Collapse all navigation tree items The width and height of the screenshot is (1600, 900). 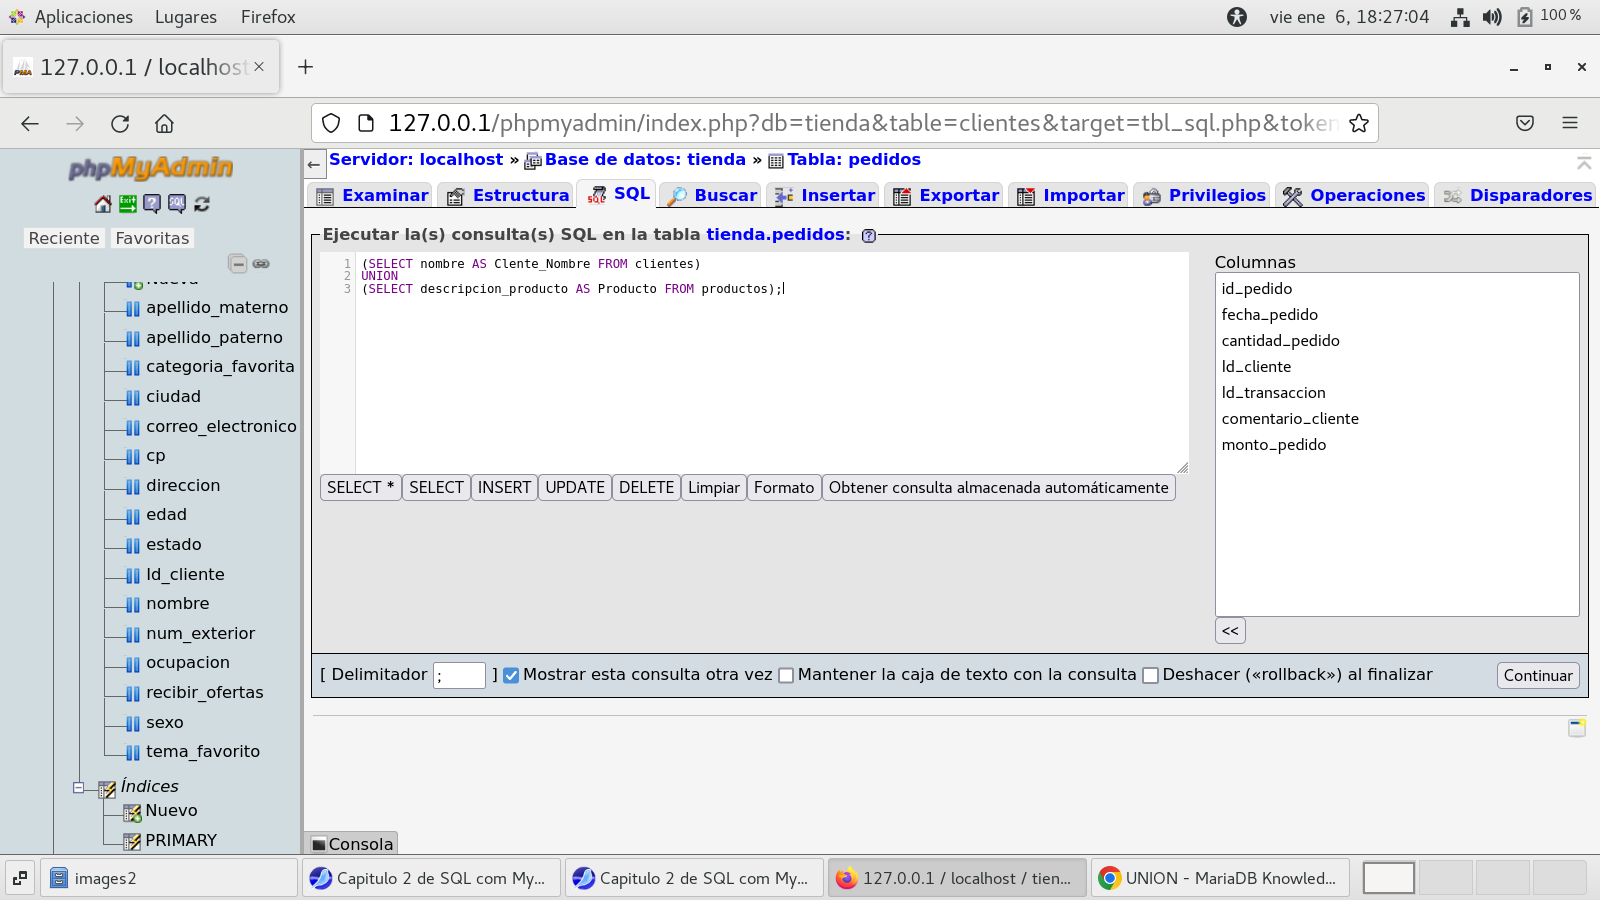pos(238,264)
